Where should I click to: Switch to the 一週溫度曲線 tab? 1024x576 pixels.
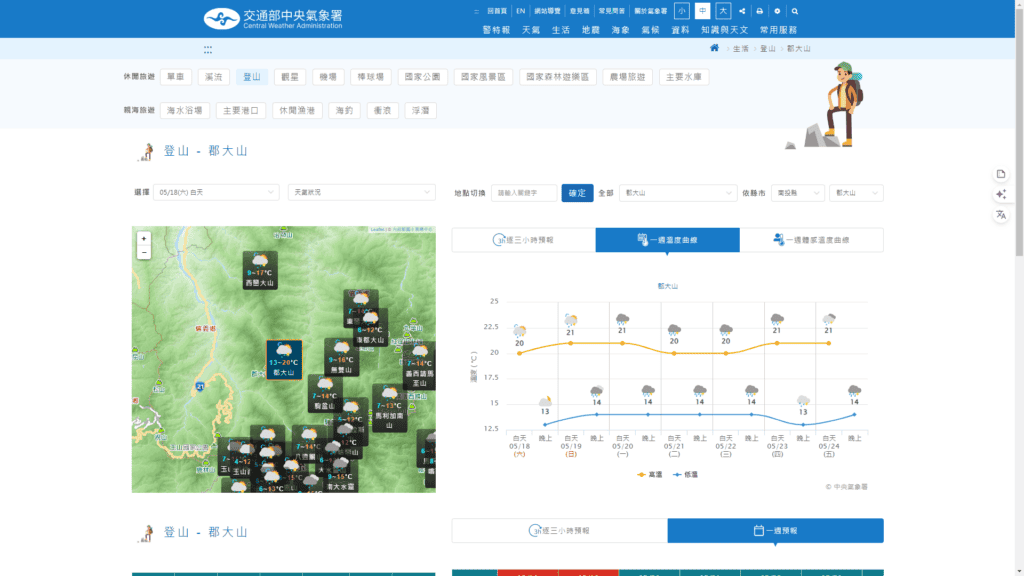667,240
